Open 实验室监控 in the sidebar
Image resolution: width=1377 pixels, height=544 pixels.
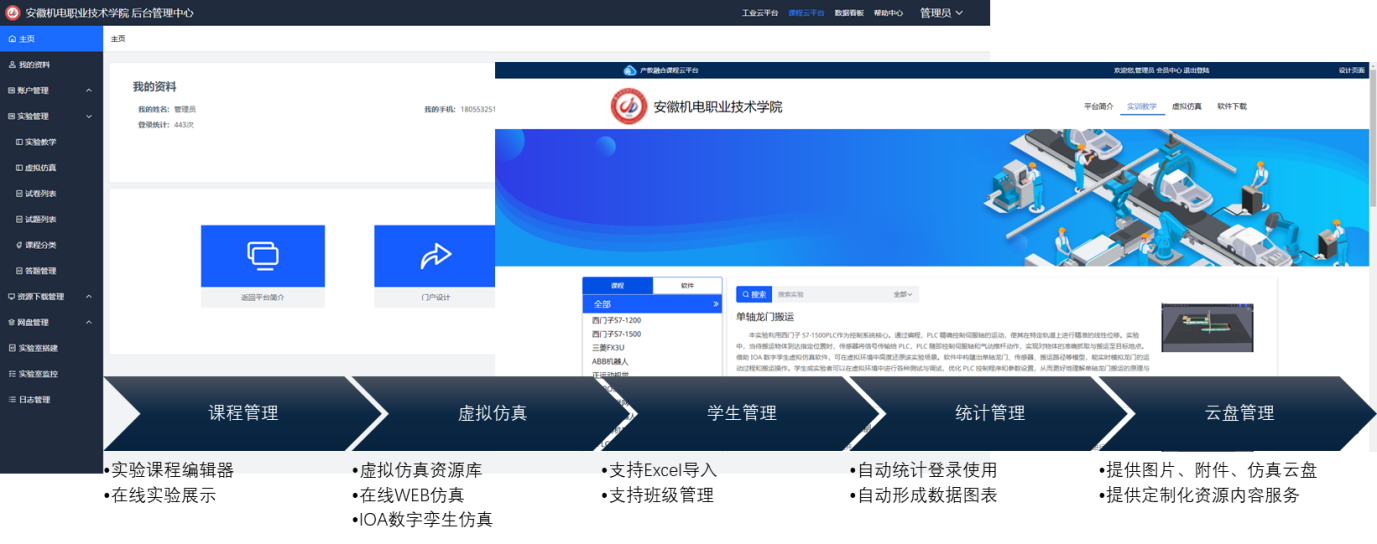(33, 374)
